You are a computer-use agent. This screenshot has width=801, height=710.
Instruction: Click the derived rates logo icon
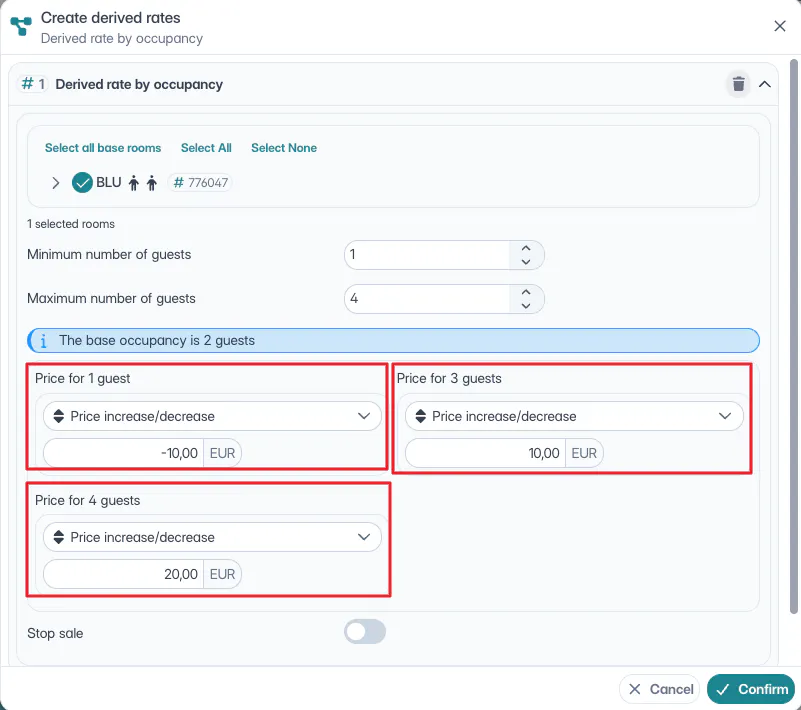(x=20, y=27)
